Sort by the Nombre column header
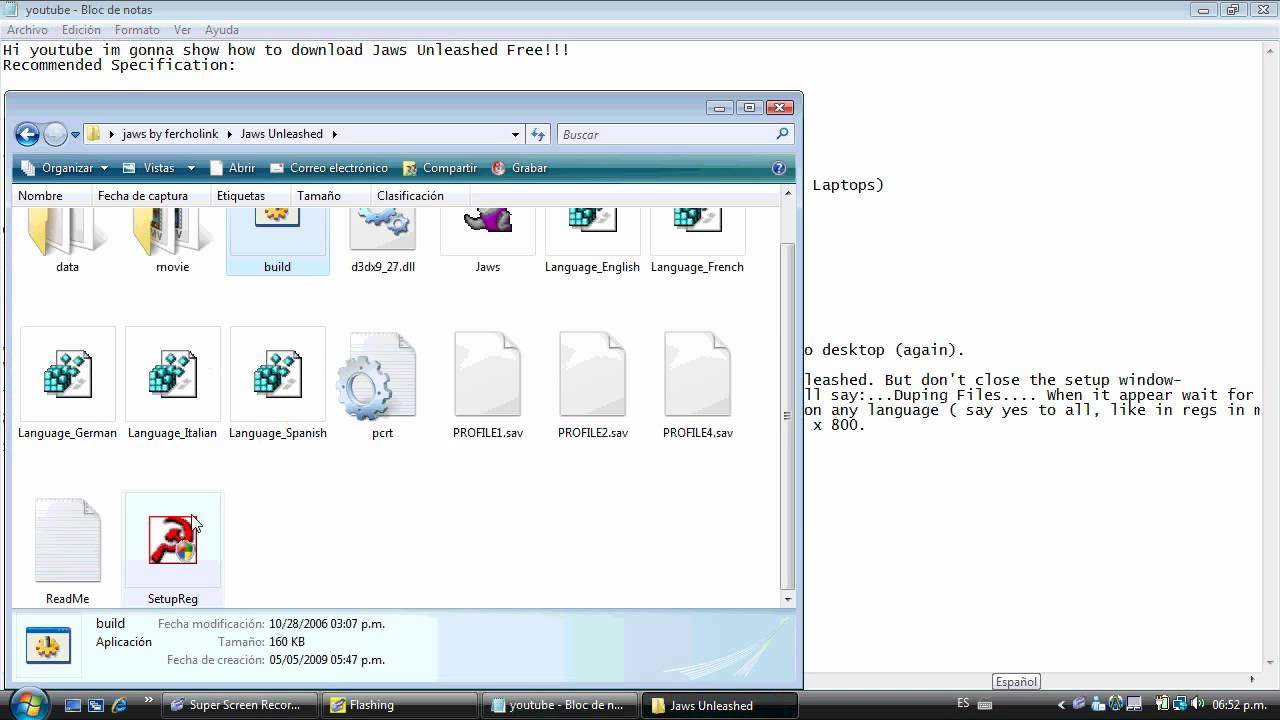Viewport: 1280px width, 720px height. (52, 196)
